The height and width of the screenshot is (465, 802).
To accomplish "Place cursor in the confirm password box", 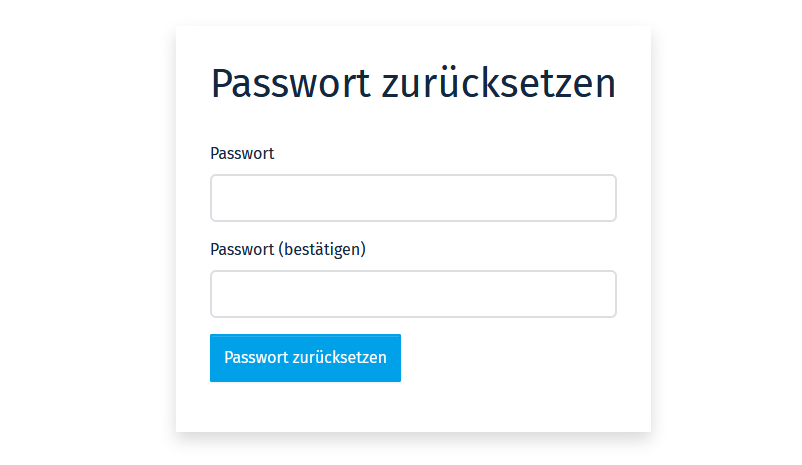I will (x=413, y=294).
